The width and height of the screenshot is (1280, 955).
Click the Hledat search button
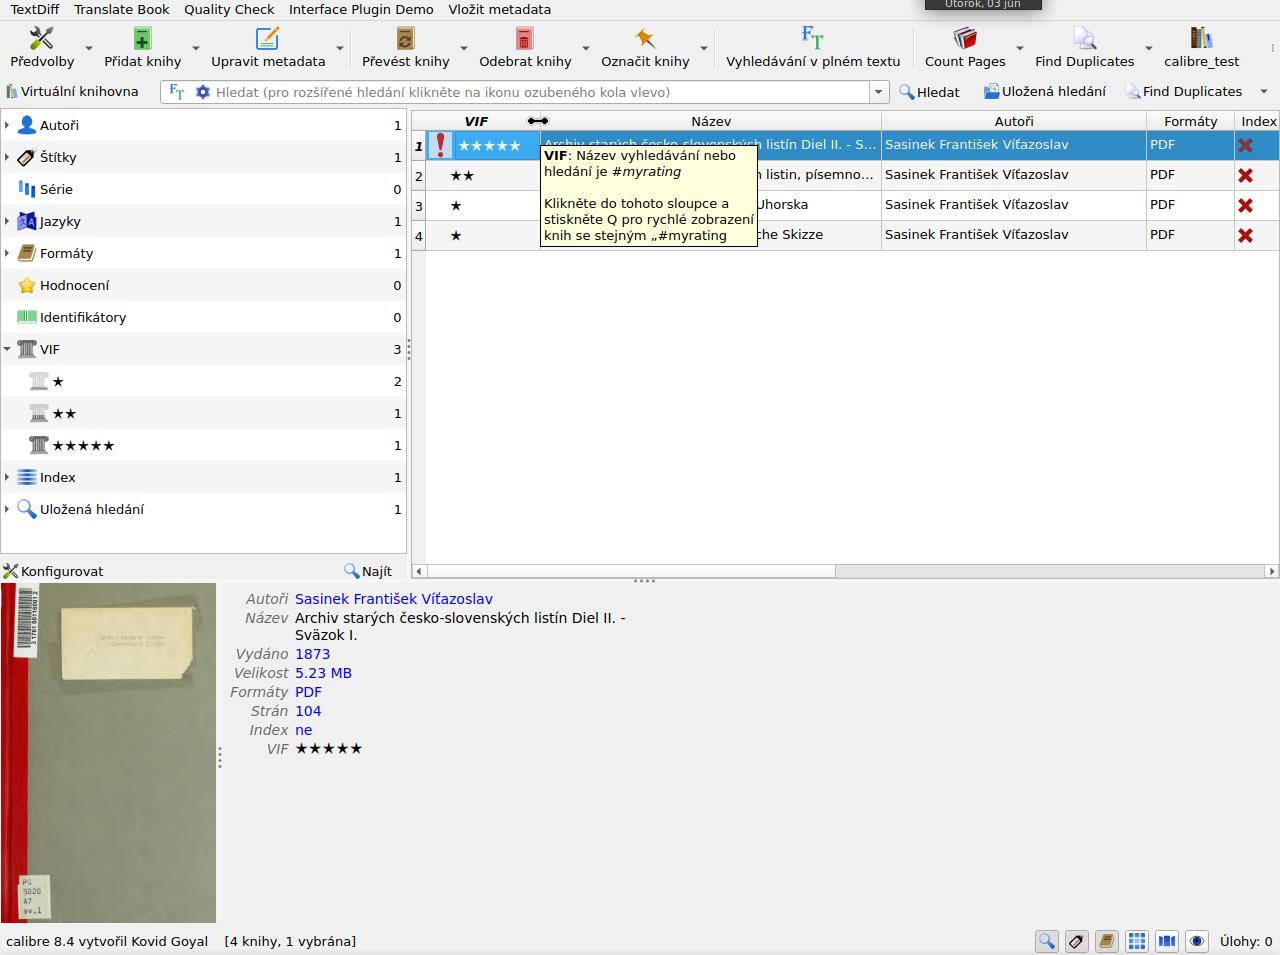(929, 92)
